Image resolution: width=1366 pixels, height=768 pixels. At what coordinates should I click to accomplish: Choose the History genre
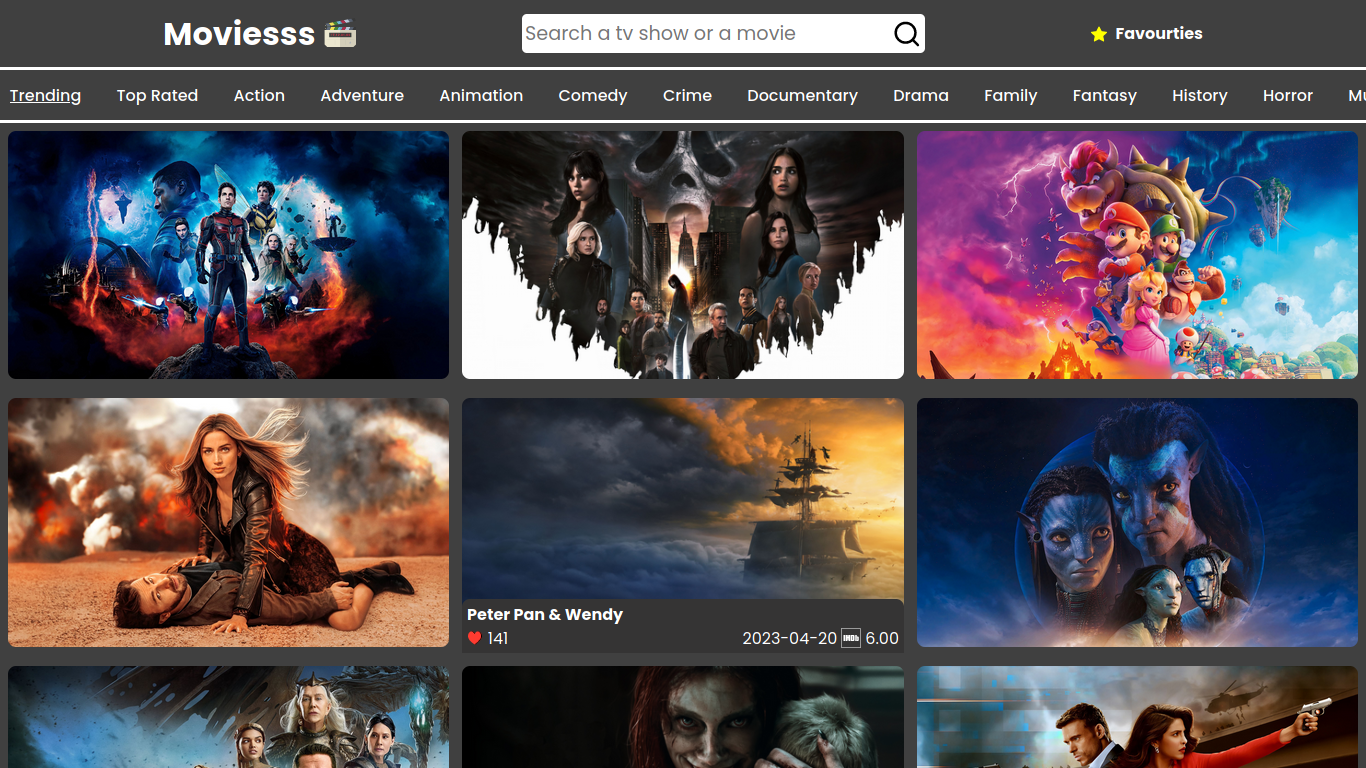coord(1199,96)
